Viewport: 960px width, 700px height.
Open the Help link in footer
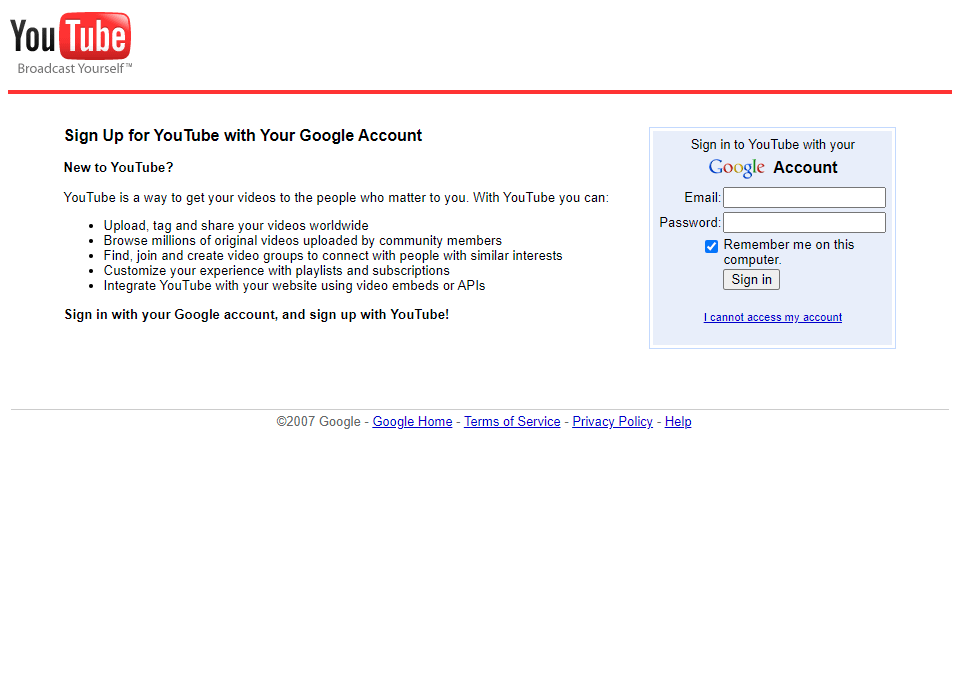pyautogui.click(x=678, y=421)
